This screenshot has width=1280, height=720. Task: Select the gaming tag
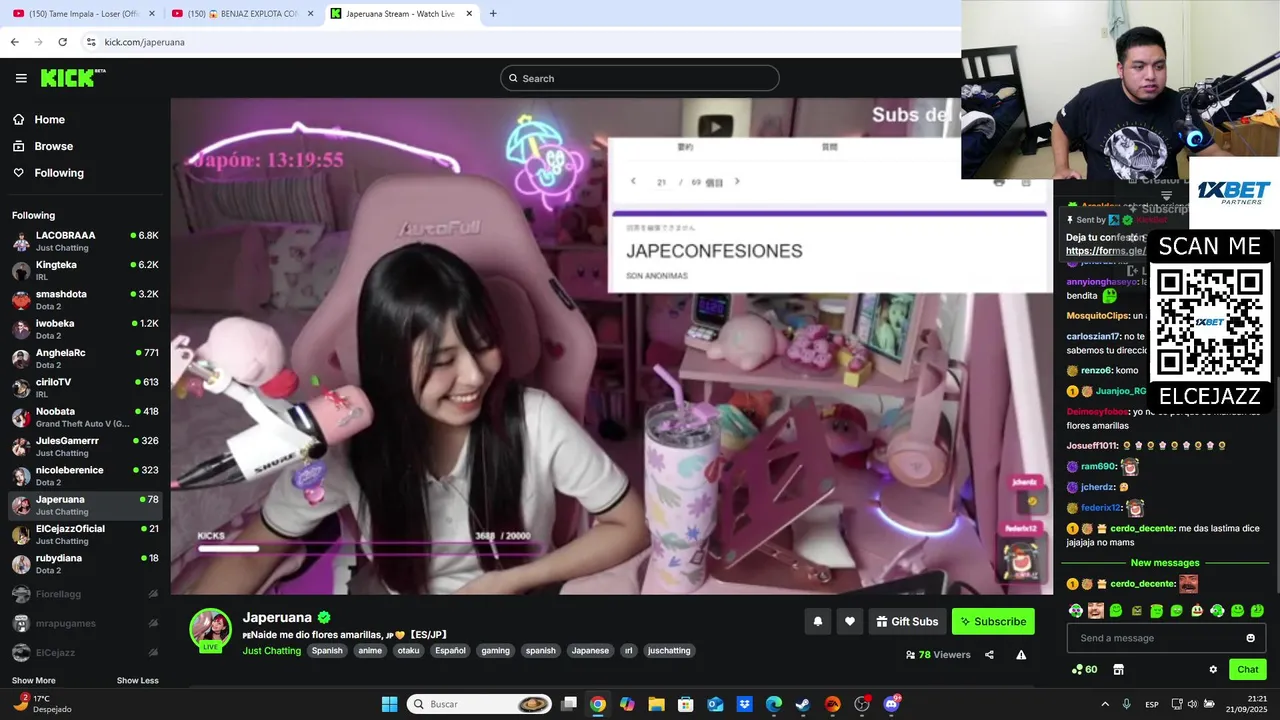coord(495,651)
